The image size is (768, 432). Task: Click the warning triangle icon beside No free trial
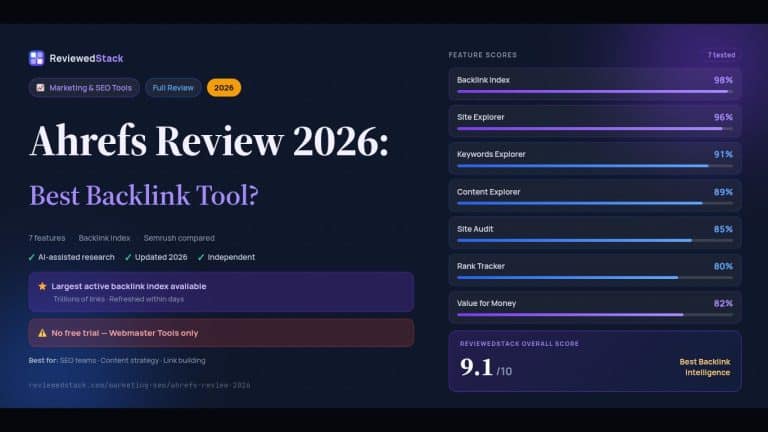pos(42,333)
